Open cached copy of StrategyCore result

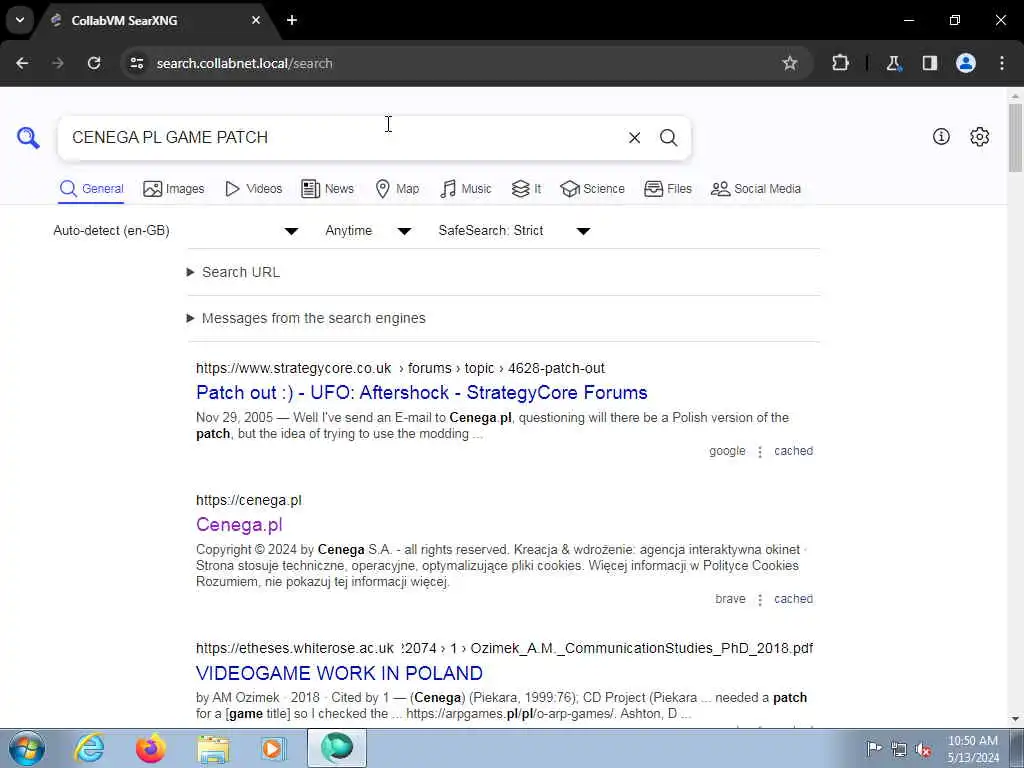point(793,451)
